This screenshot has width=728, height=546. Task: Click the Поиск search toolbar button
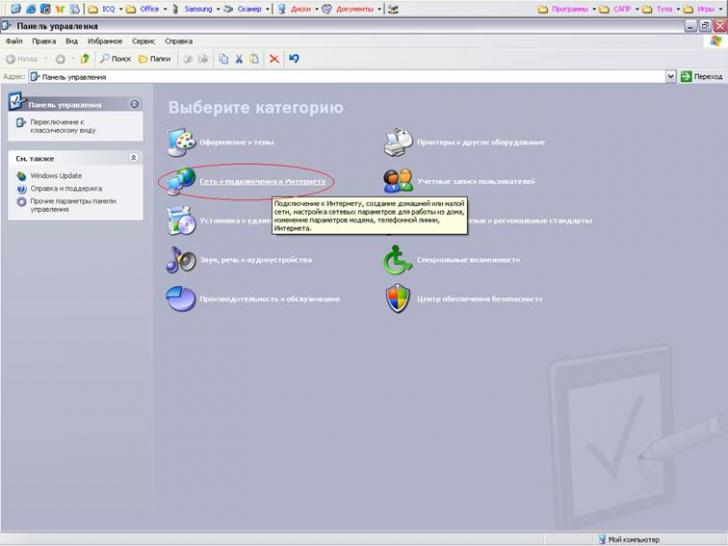click(x=115, y=59)
